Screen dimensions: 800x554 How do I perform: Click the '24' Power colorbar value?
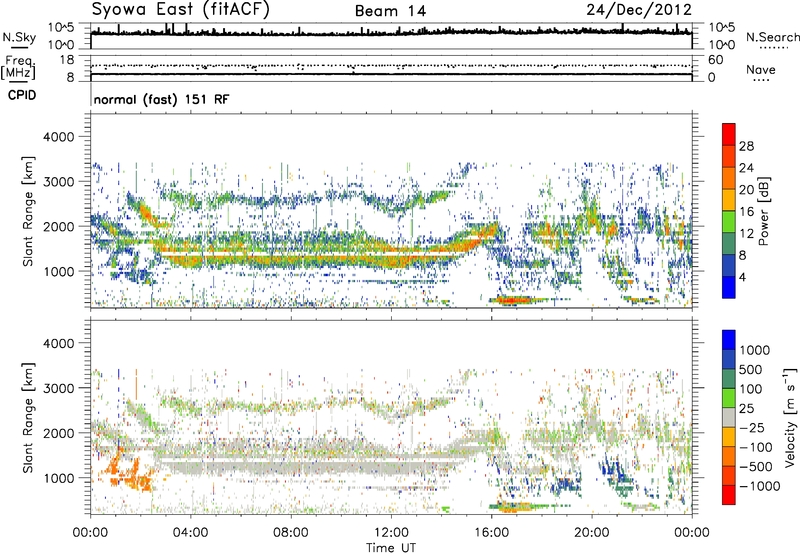coord(746,168)
